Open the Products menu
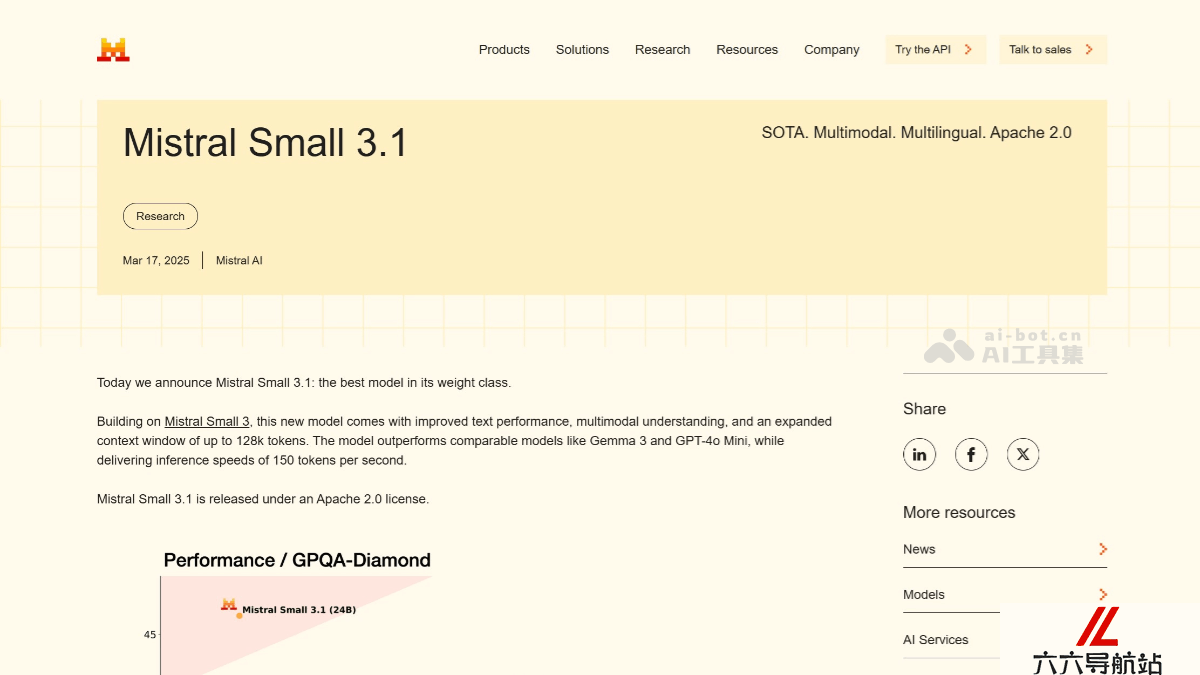 [504, 50]
